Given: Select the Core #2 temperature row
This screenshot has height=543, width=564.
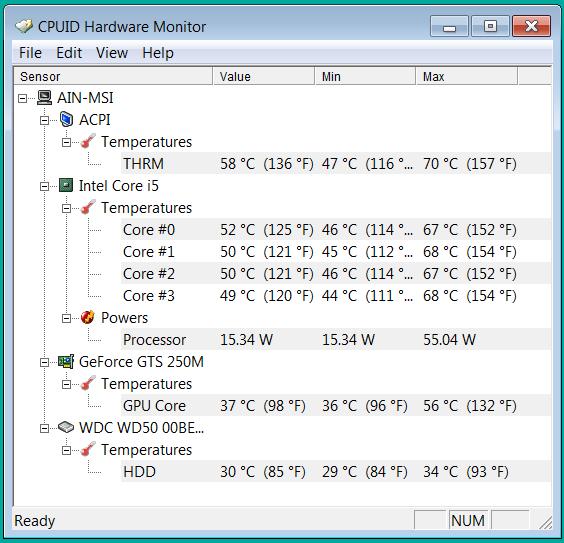Looking at the screenshot, I should [336, 274].
